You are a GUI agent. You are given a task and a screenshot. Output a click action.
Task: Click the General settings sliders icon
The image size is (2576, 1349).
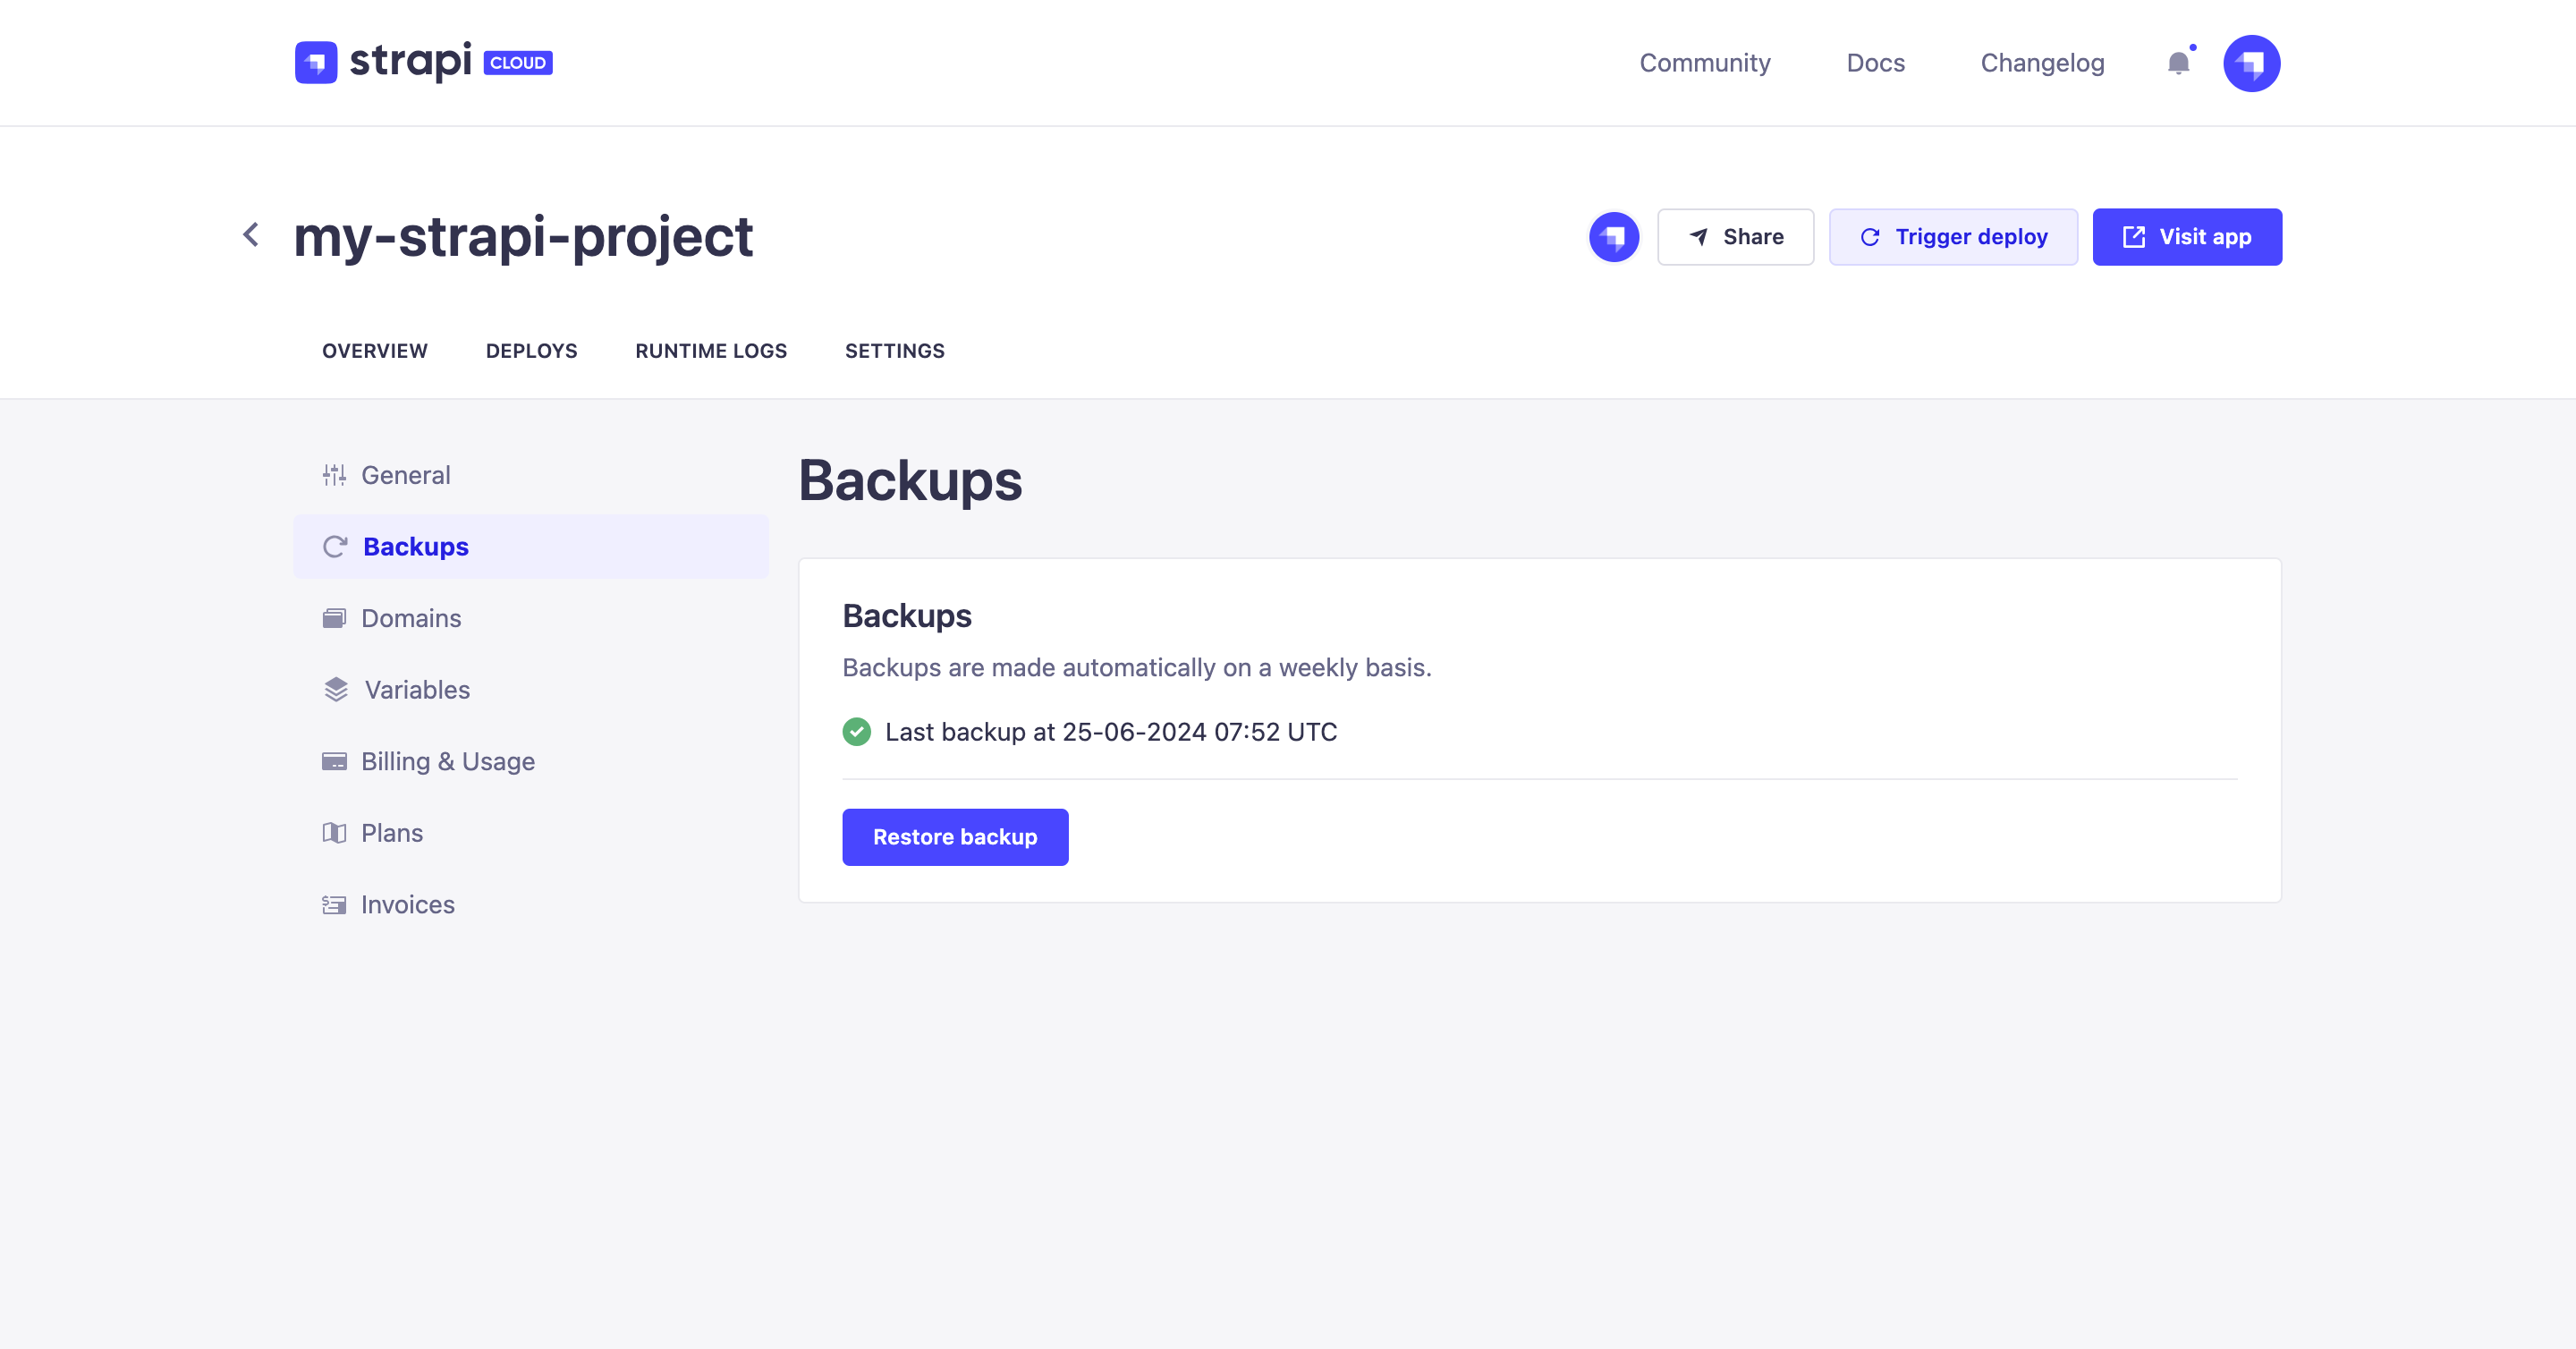pos(335,475)
